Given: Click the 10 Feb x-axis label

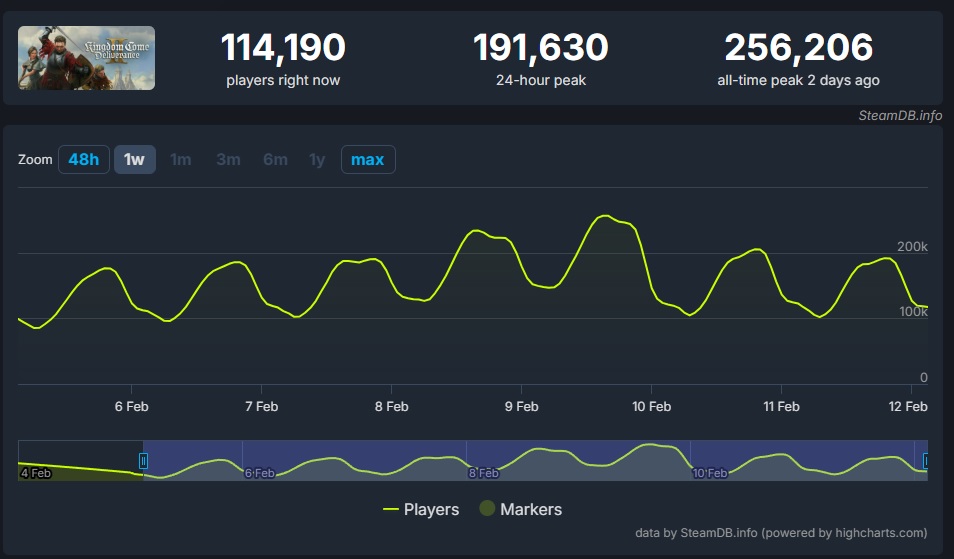Looking at the screenshot, I should pyautogui.click(x=652, y=406).
